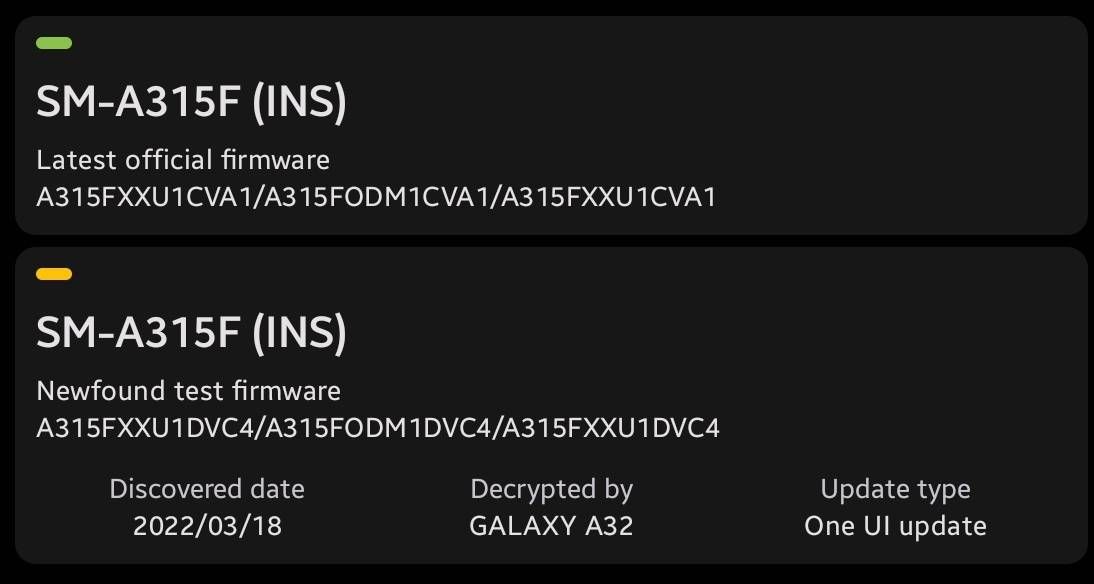This screenshot has width=1094, height=584.
Task: Click the green status indicator bar
Action: pyautogui.click(x=54, y=43)
